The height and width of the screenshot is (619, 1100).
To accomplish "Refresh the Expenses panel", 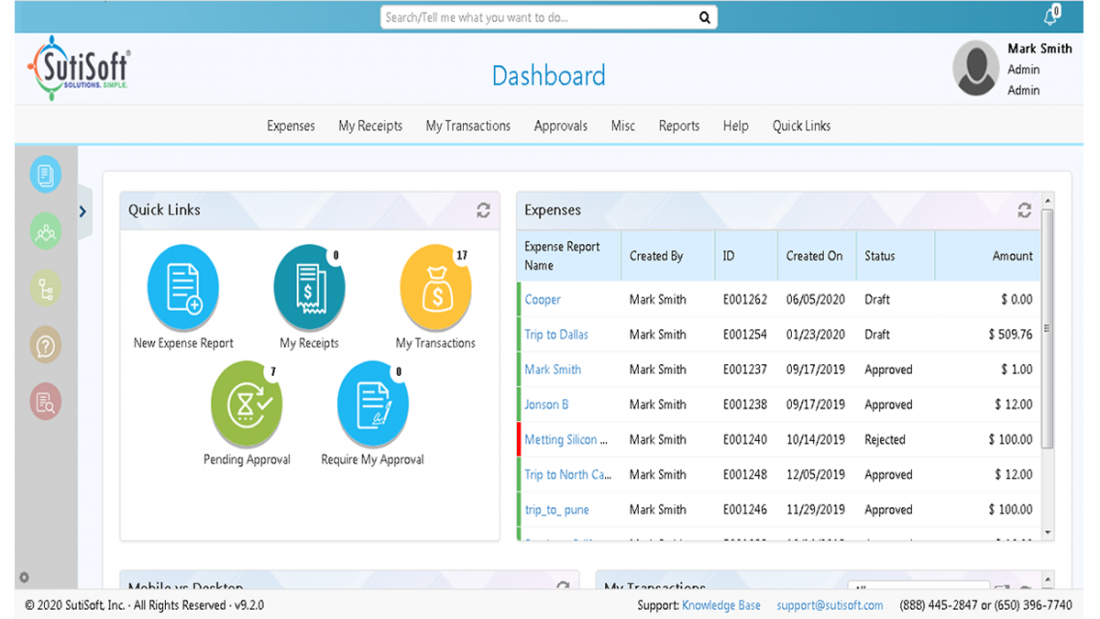I will 1024,210.
